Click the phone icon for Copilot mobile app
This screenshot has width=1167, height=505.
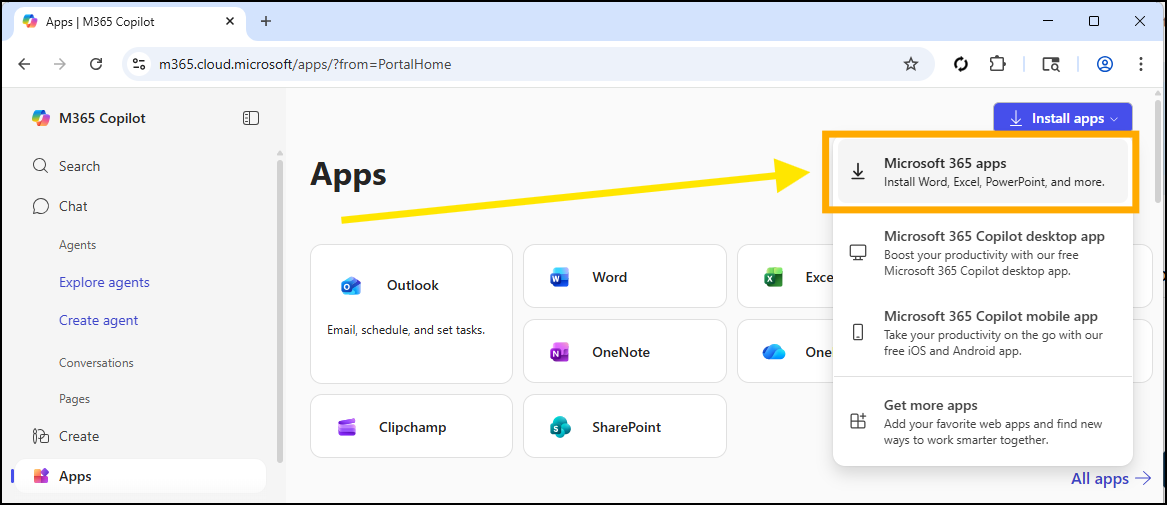858,332
